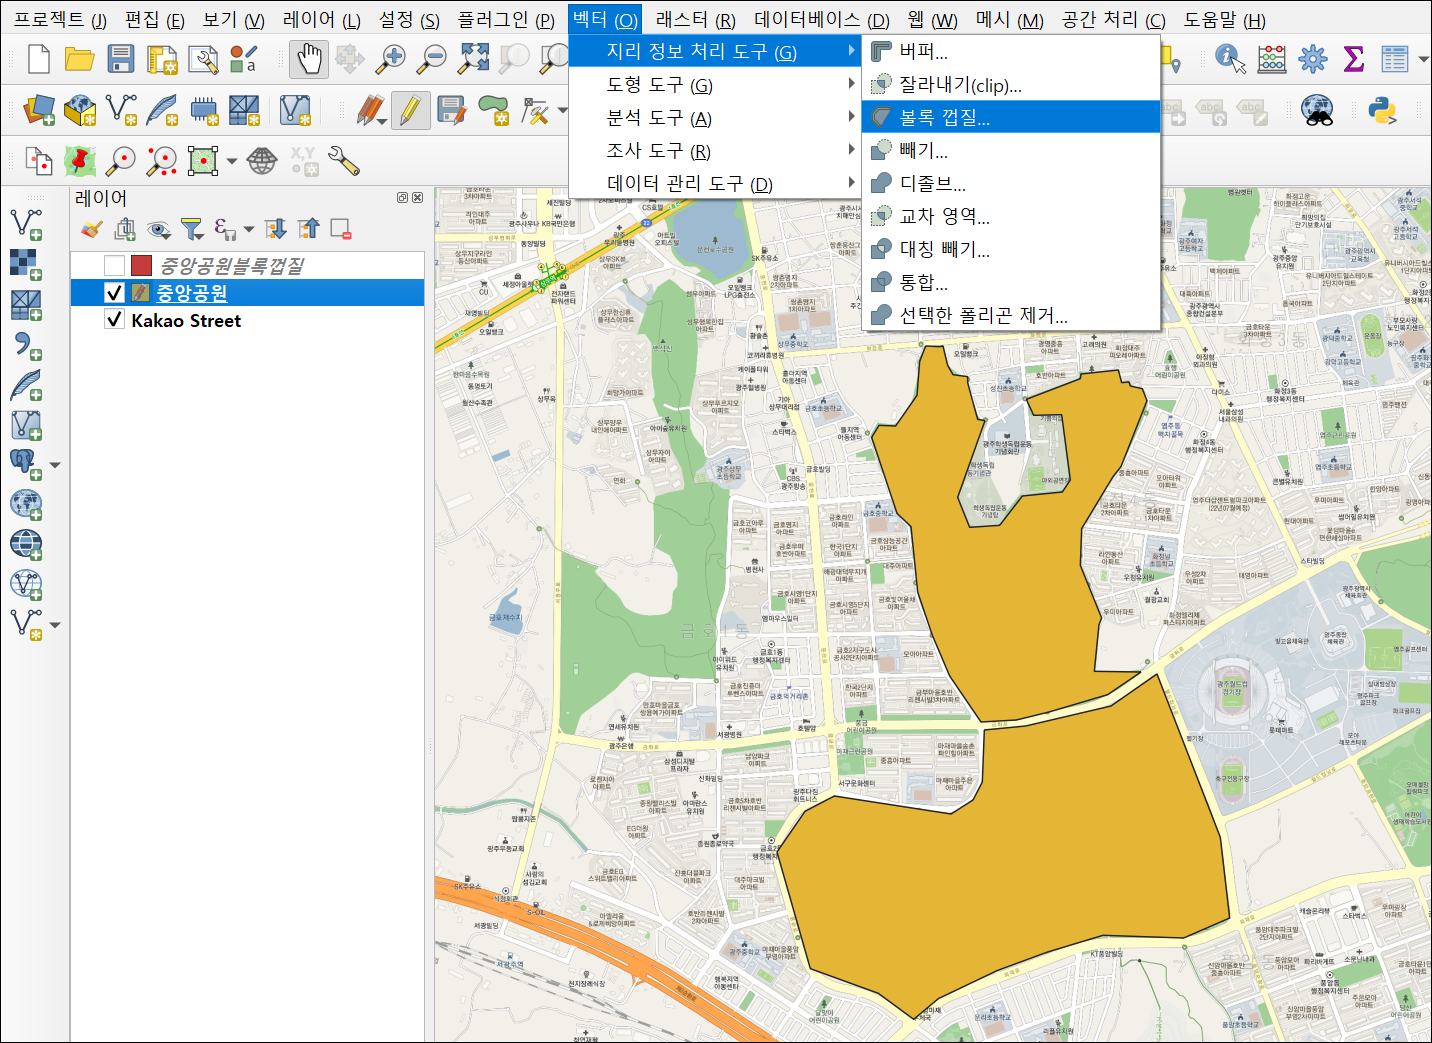Choose 디졸브... menu entry
1432x1043 pixels.
pos(1011,183)
